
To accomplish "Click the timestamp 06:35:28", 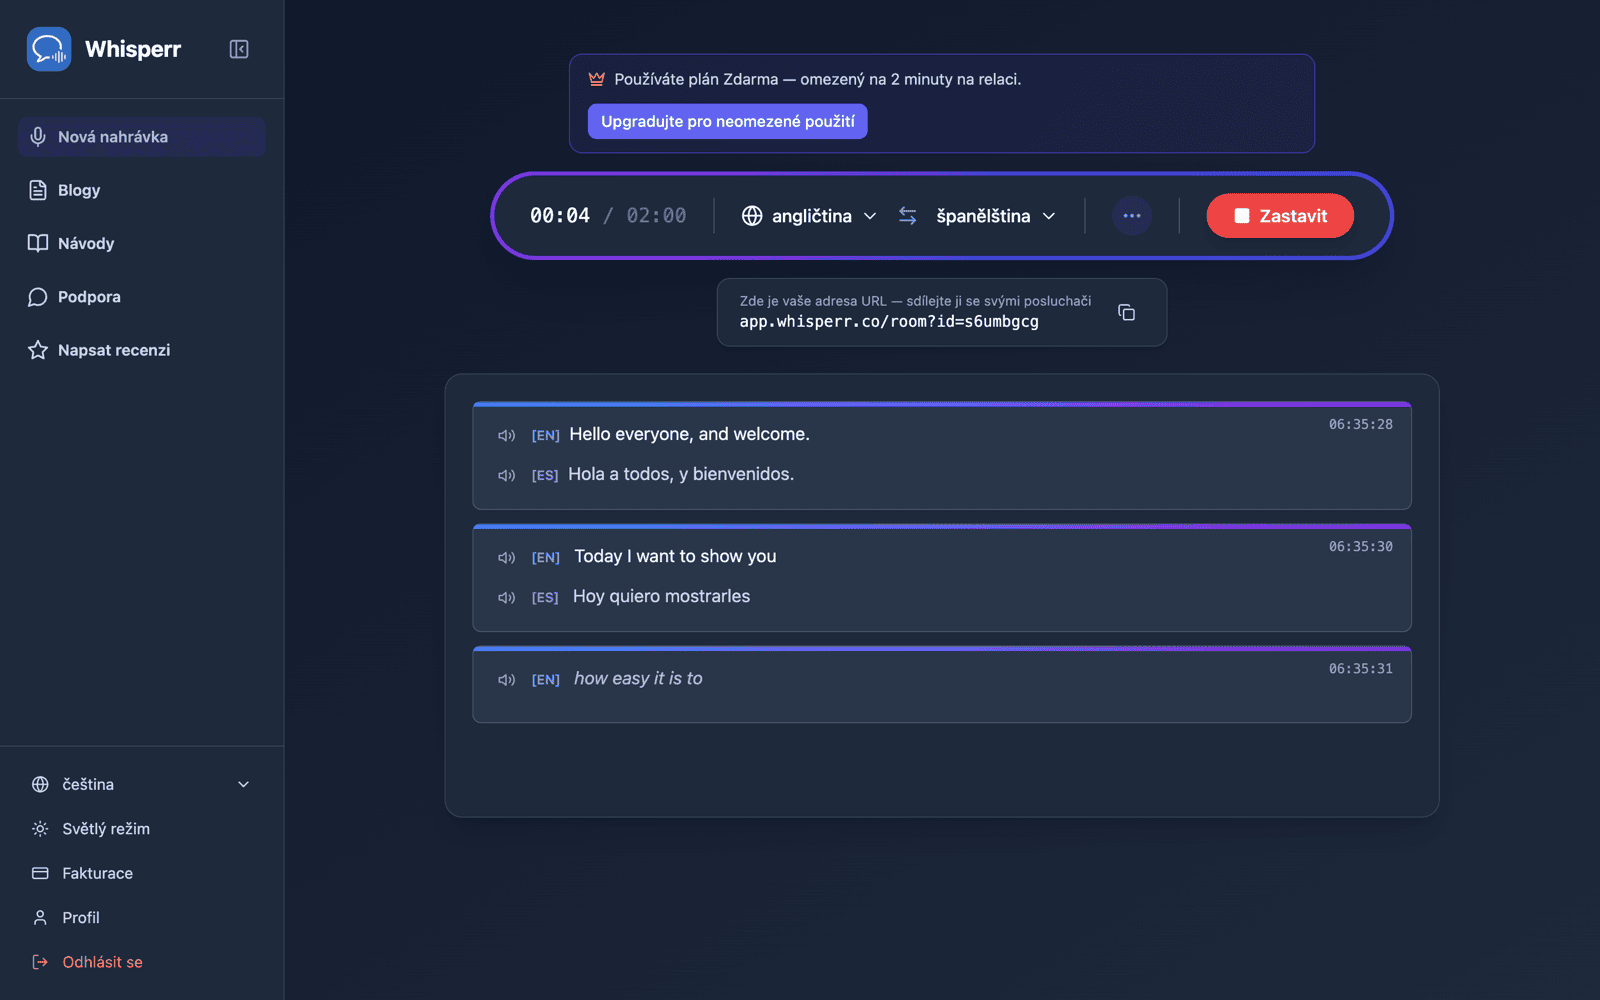I will [1360, 424].
